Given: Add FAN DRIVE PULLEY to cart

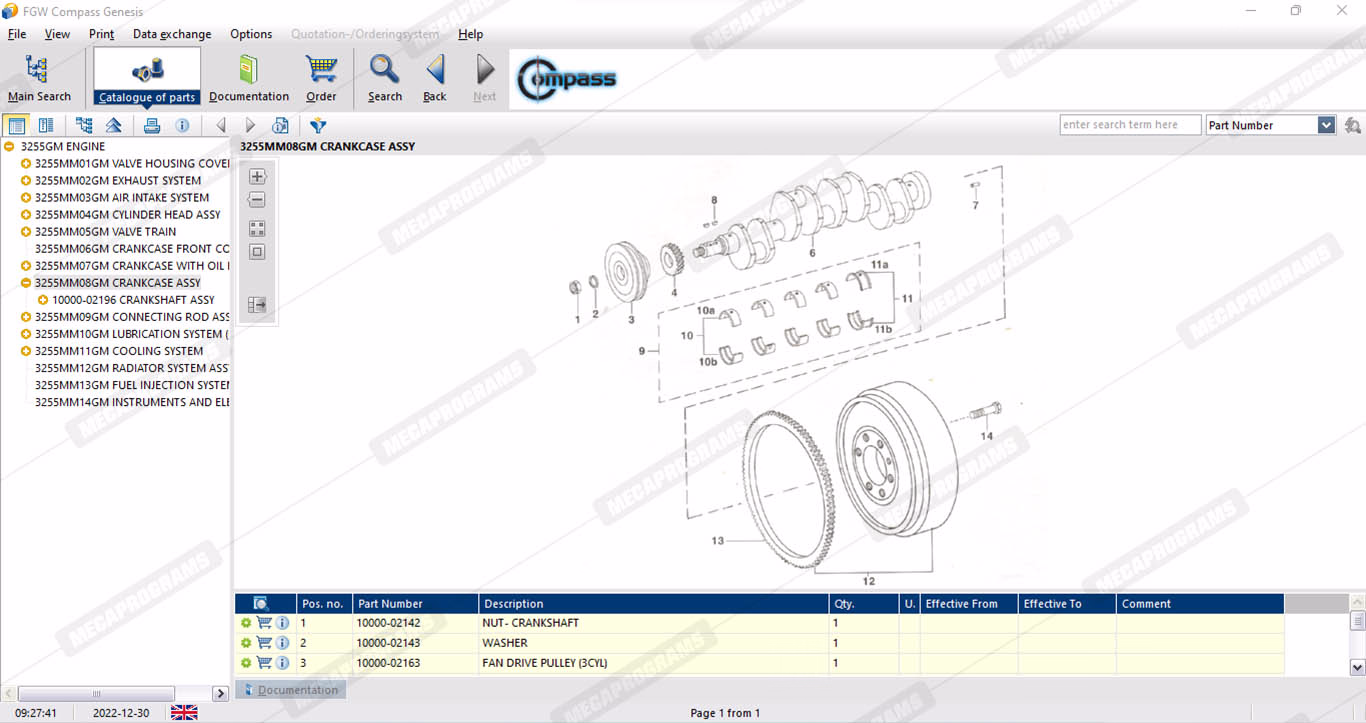Looking at the screenshot, I should [264, 663].
